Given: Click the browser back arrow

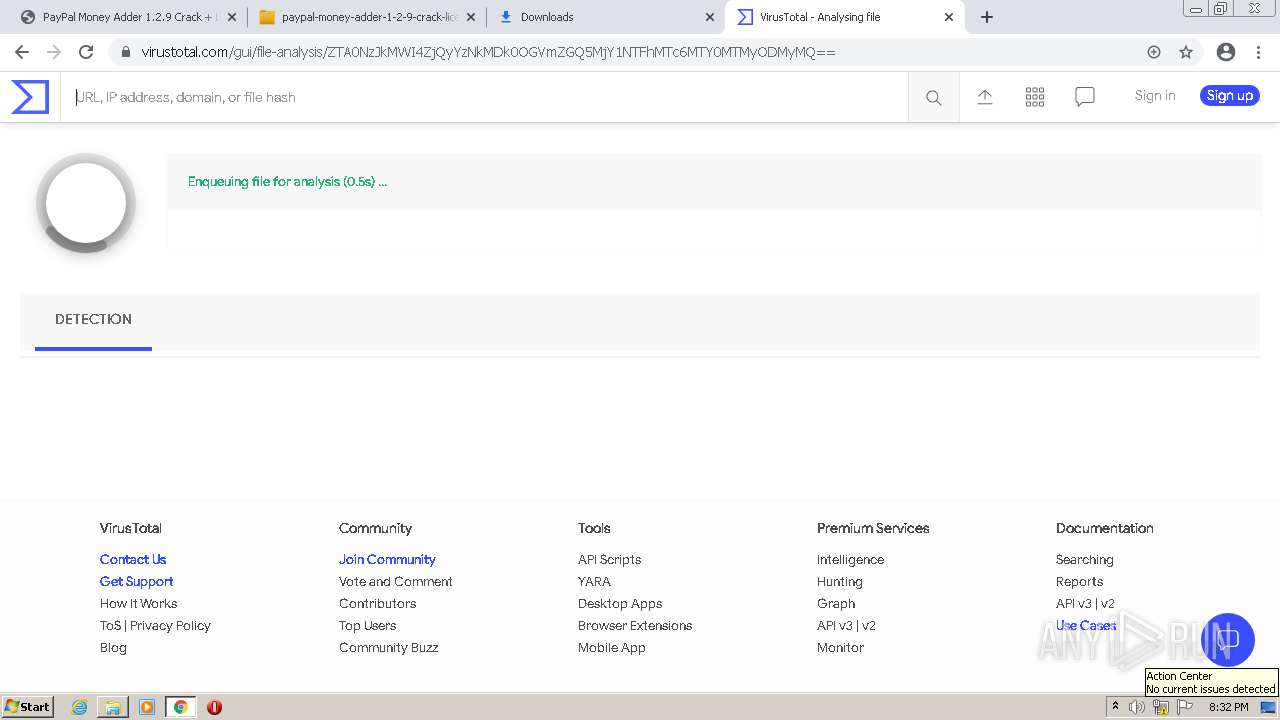Looking at the screenshot, I should 22,52.
